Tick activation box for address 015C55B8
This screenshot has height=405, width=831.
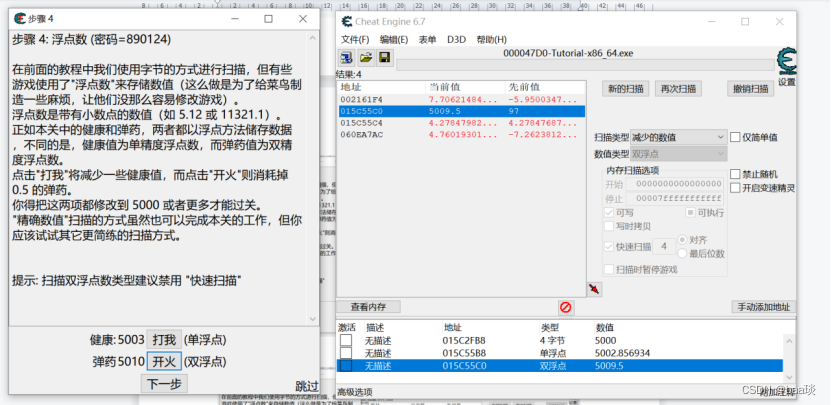click(346, 353)
